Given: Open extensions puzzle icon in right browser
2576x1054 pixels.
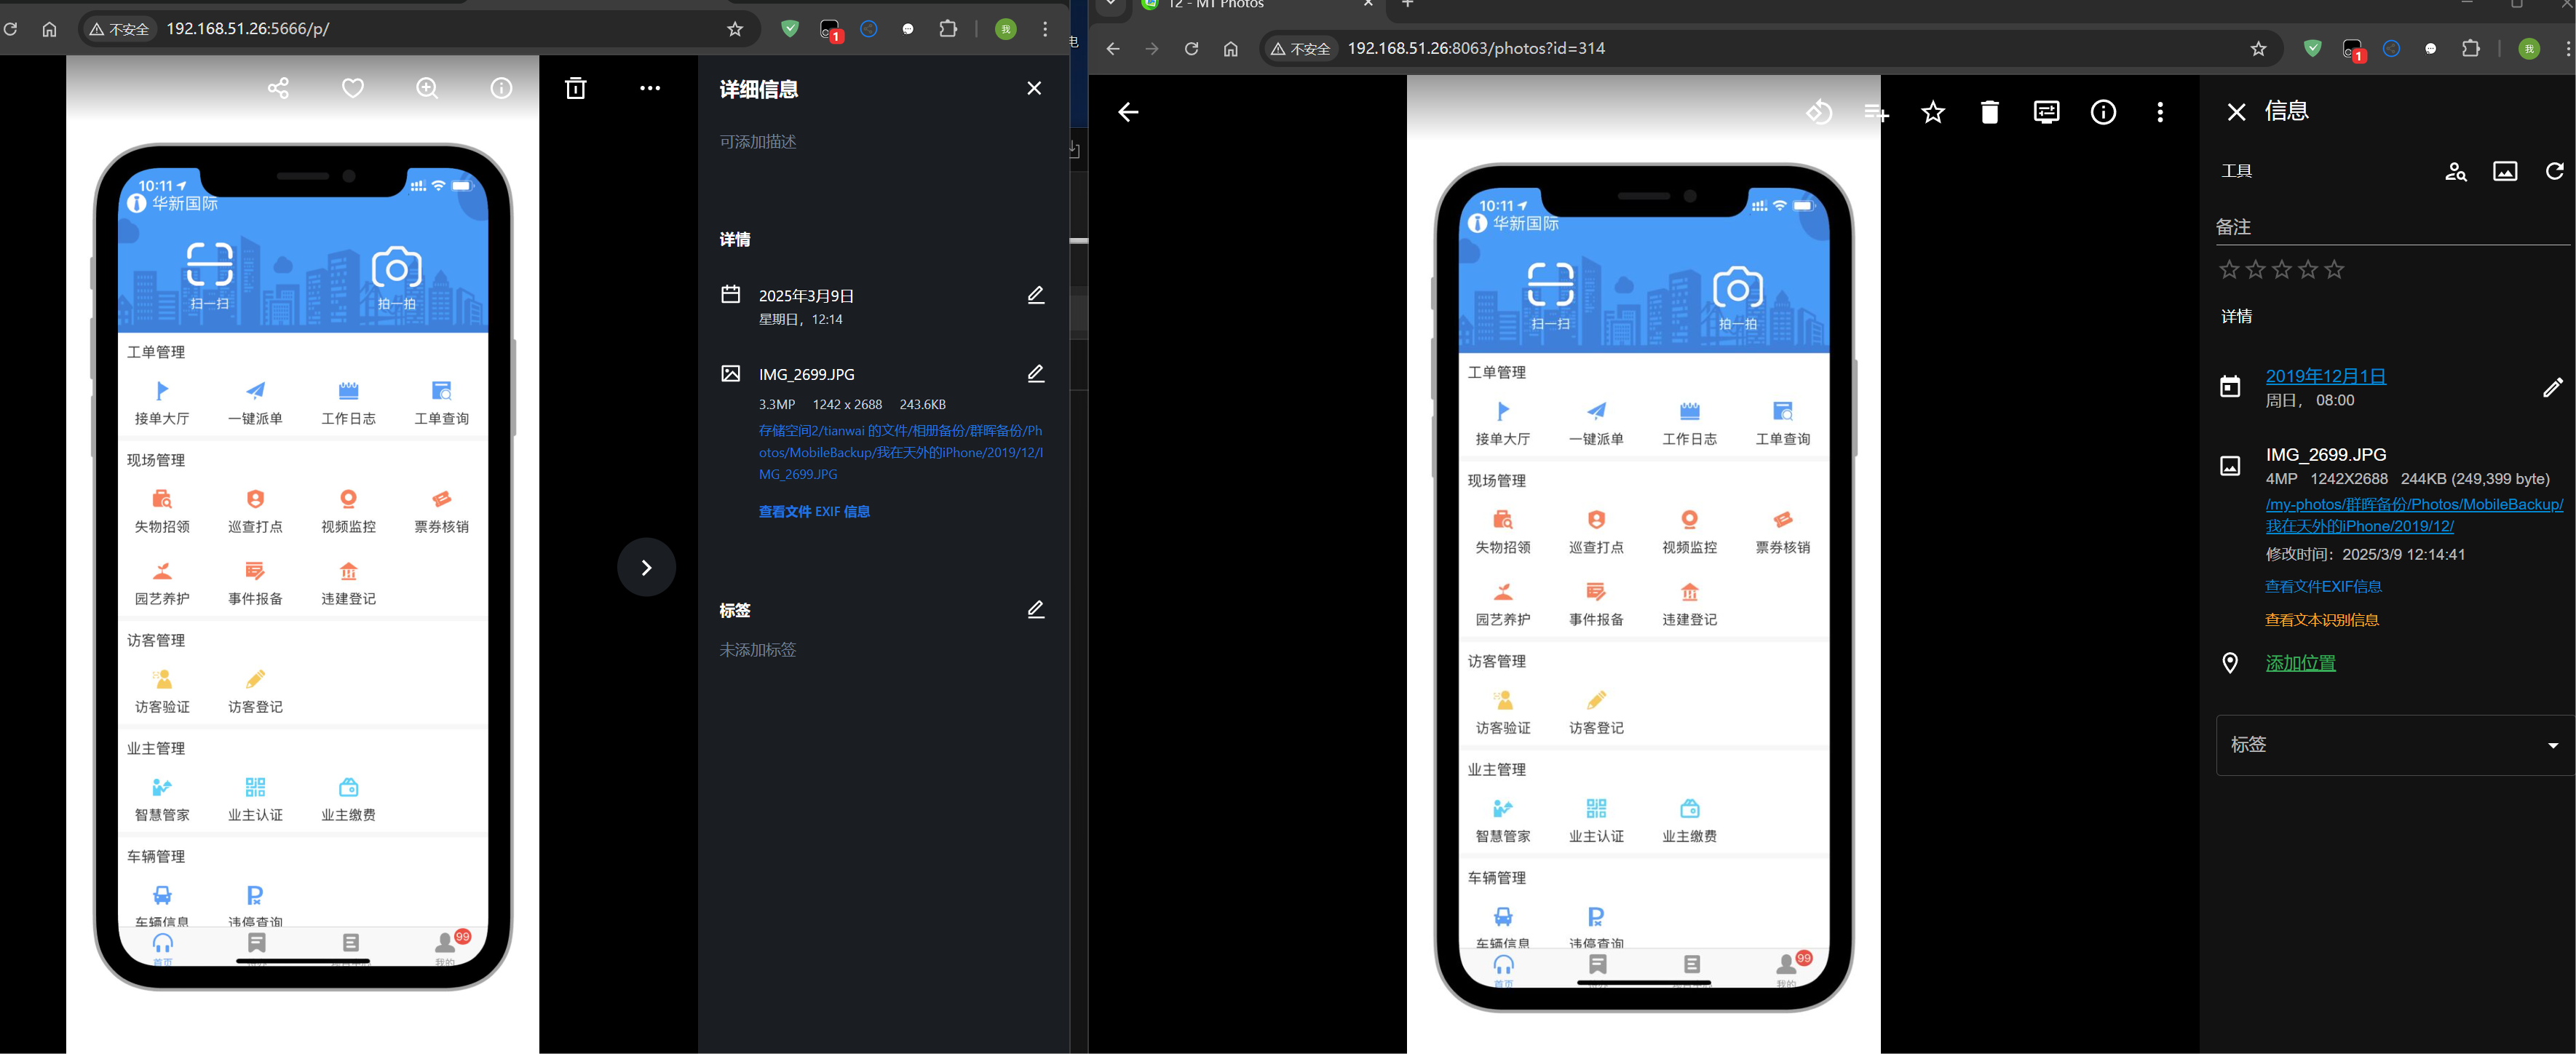Looking at the screenshot, I should 2471,48.
